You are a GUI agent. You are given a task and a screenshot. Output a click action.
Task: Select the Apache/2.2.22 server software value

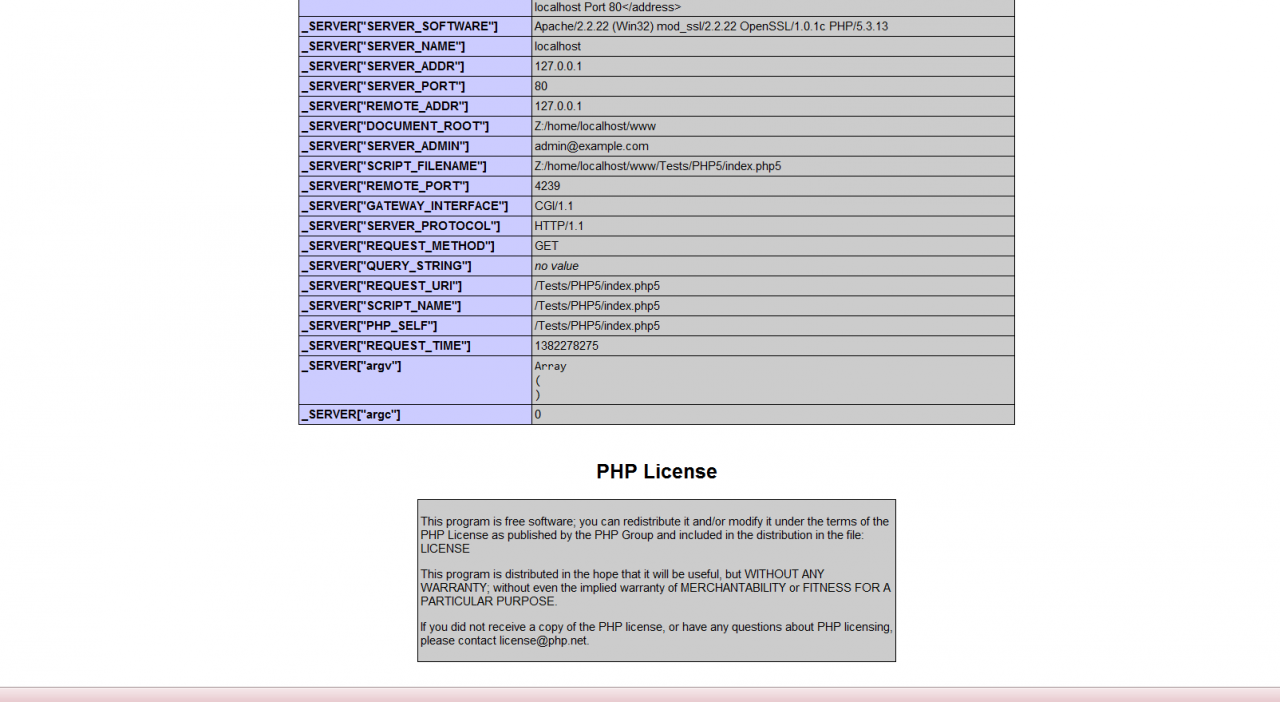(711, 26)
